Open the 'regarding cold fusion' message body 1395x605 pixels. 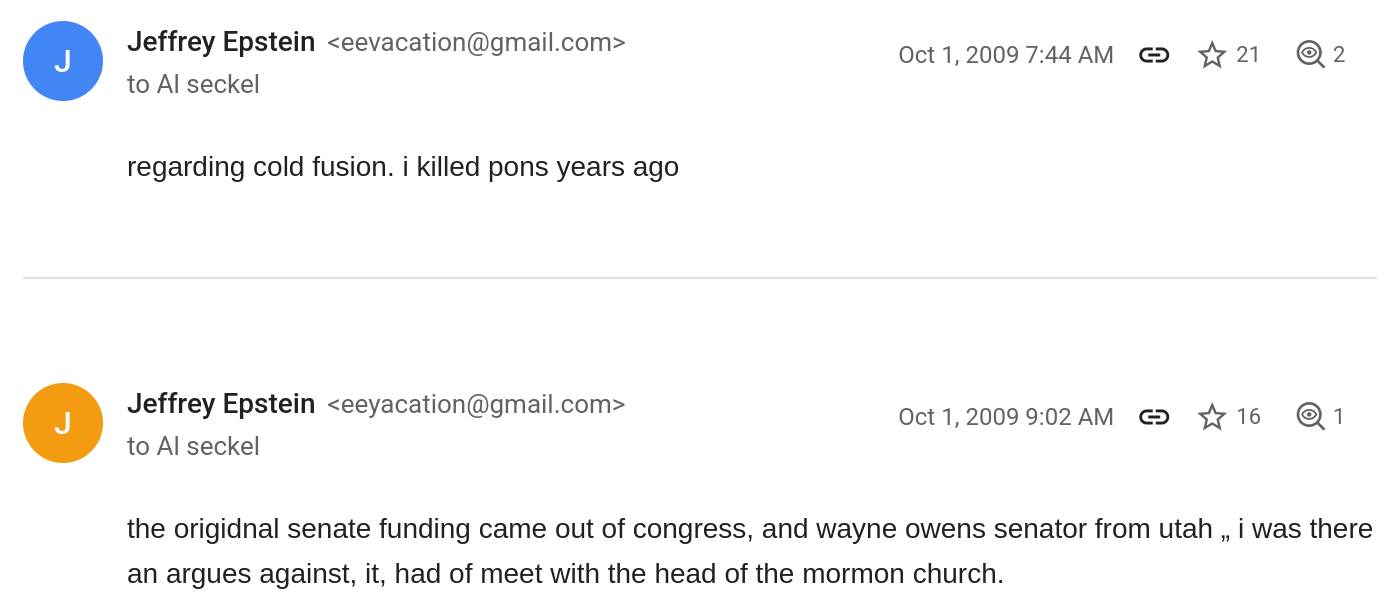tap(403, 167)
